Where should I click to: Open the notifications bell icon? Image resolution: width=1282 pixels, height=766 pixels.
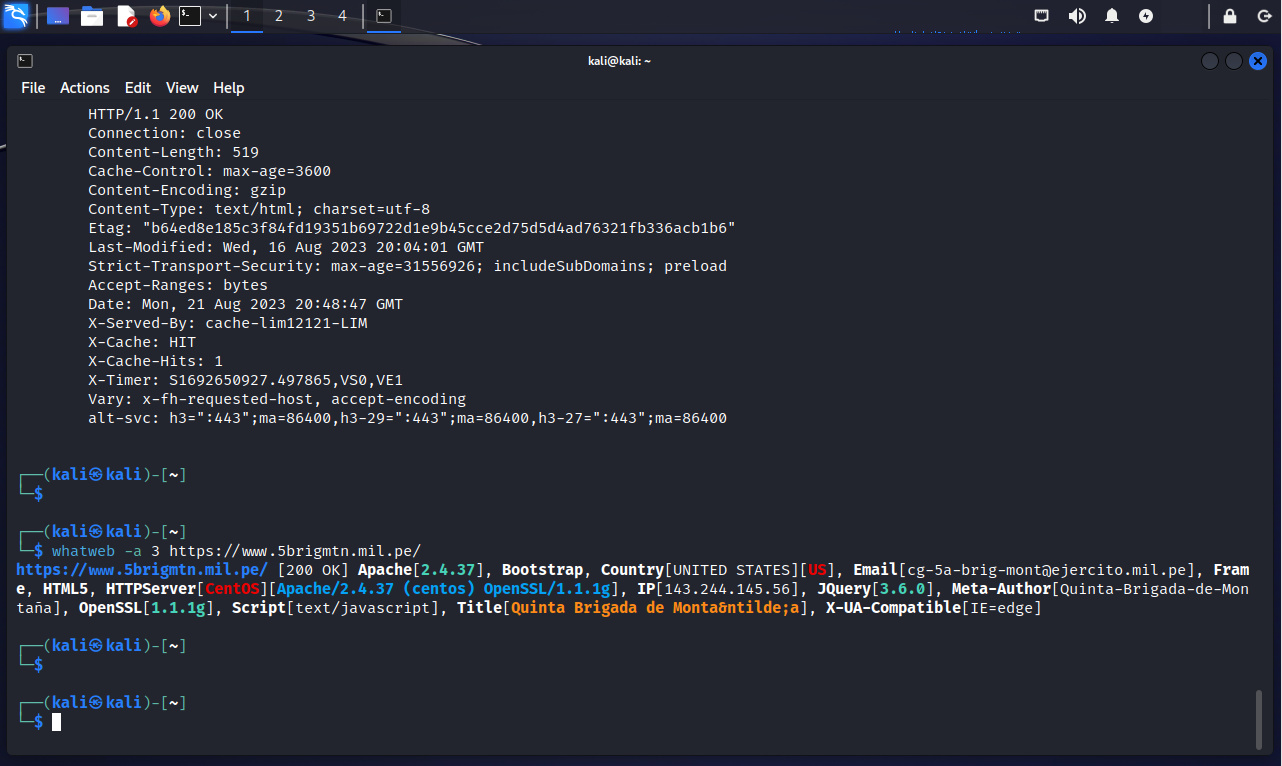click(x=1112, y=16)
